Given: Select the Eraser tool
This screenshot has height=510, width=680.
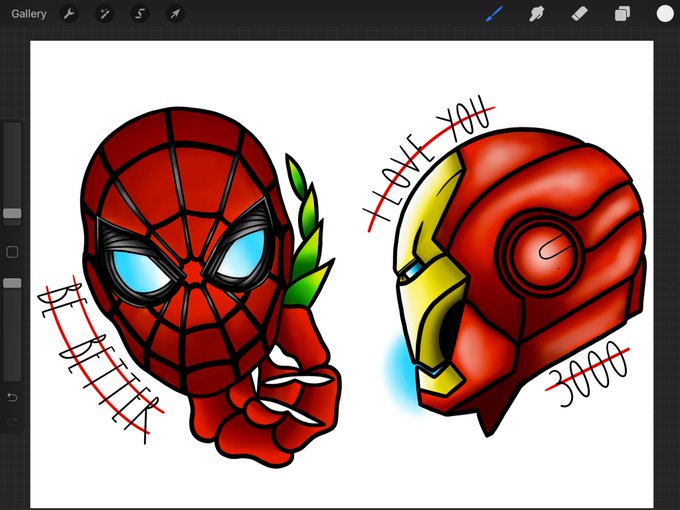Looking at the screenshot, I should 579,14.
